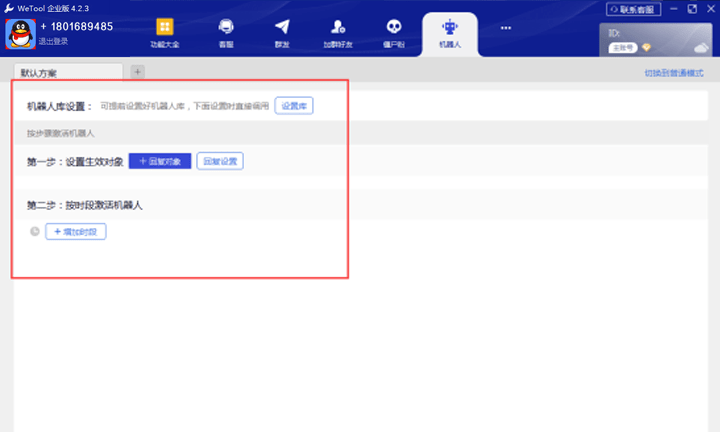Viewport: 720px width, 433px height.
Task: Click the blue add target button in step one
Action: coord(160,161)
